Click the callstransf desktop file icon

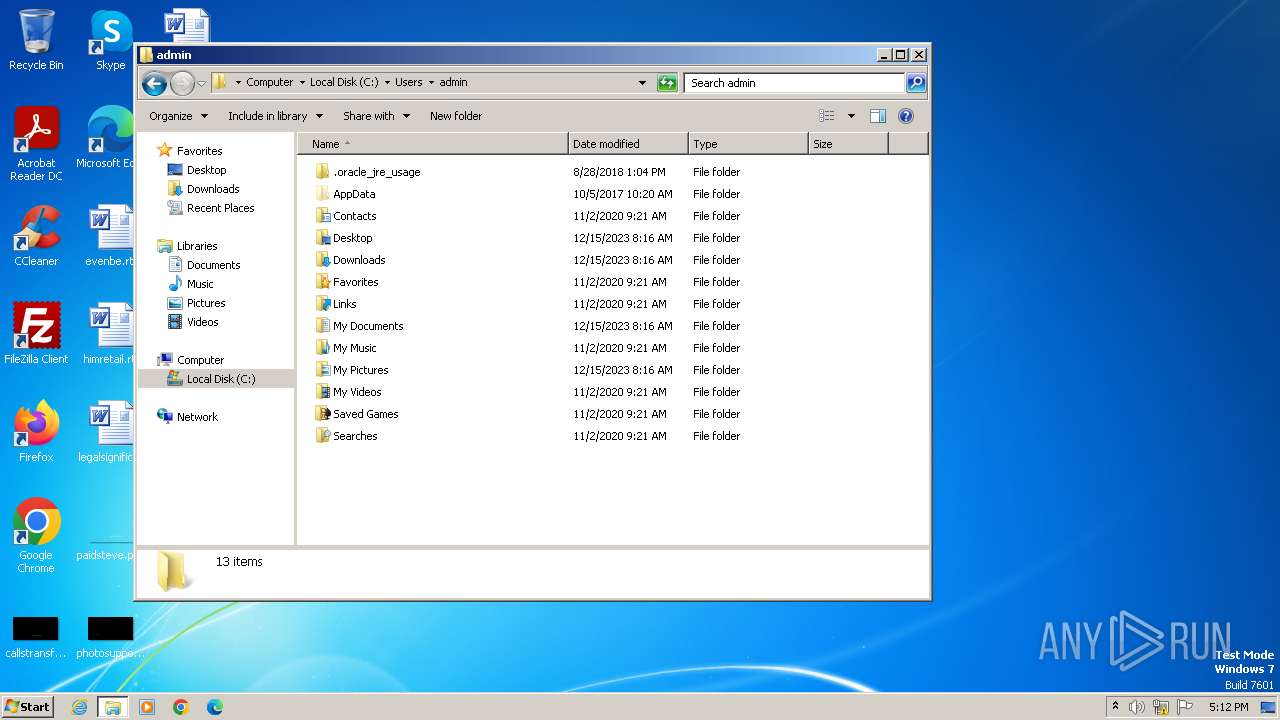(36, 637)
